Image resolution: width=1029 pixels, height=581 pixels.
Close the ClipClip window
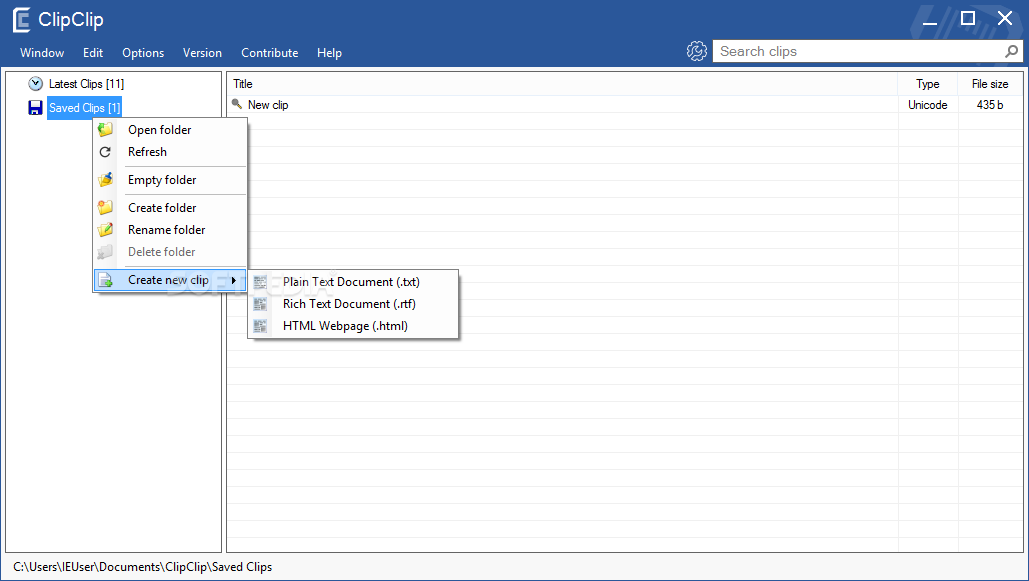[1005, 18]
